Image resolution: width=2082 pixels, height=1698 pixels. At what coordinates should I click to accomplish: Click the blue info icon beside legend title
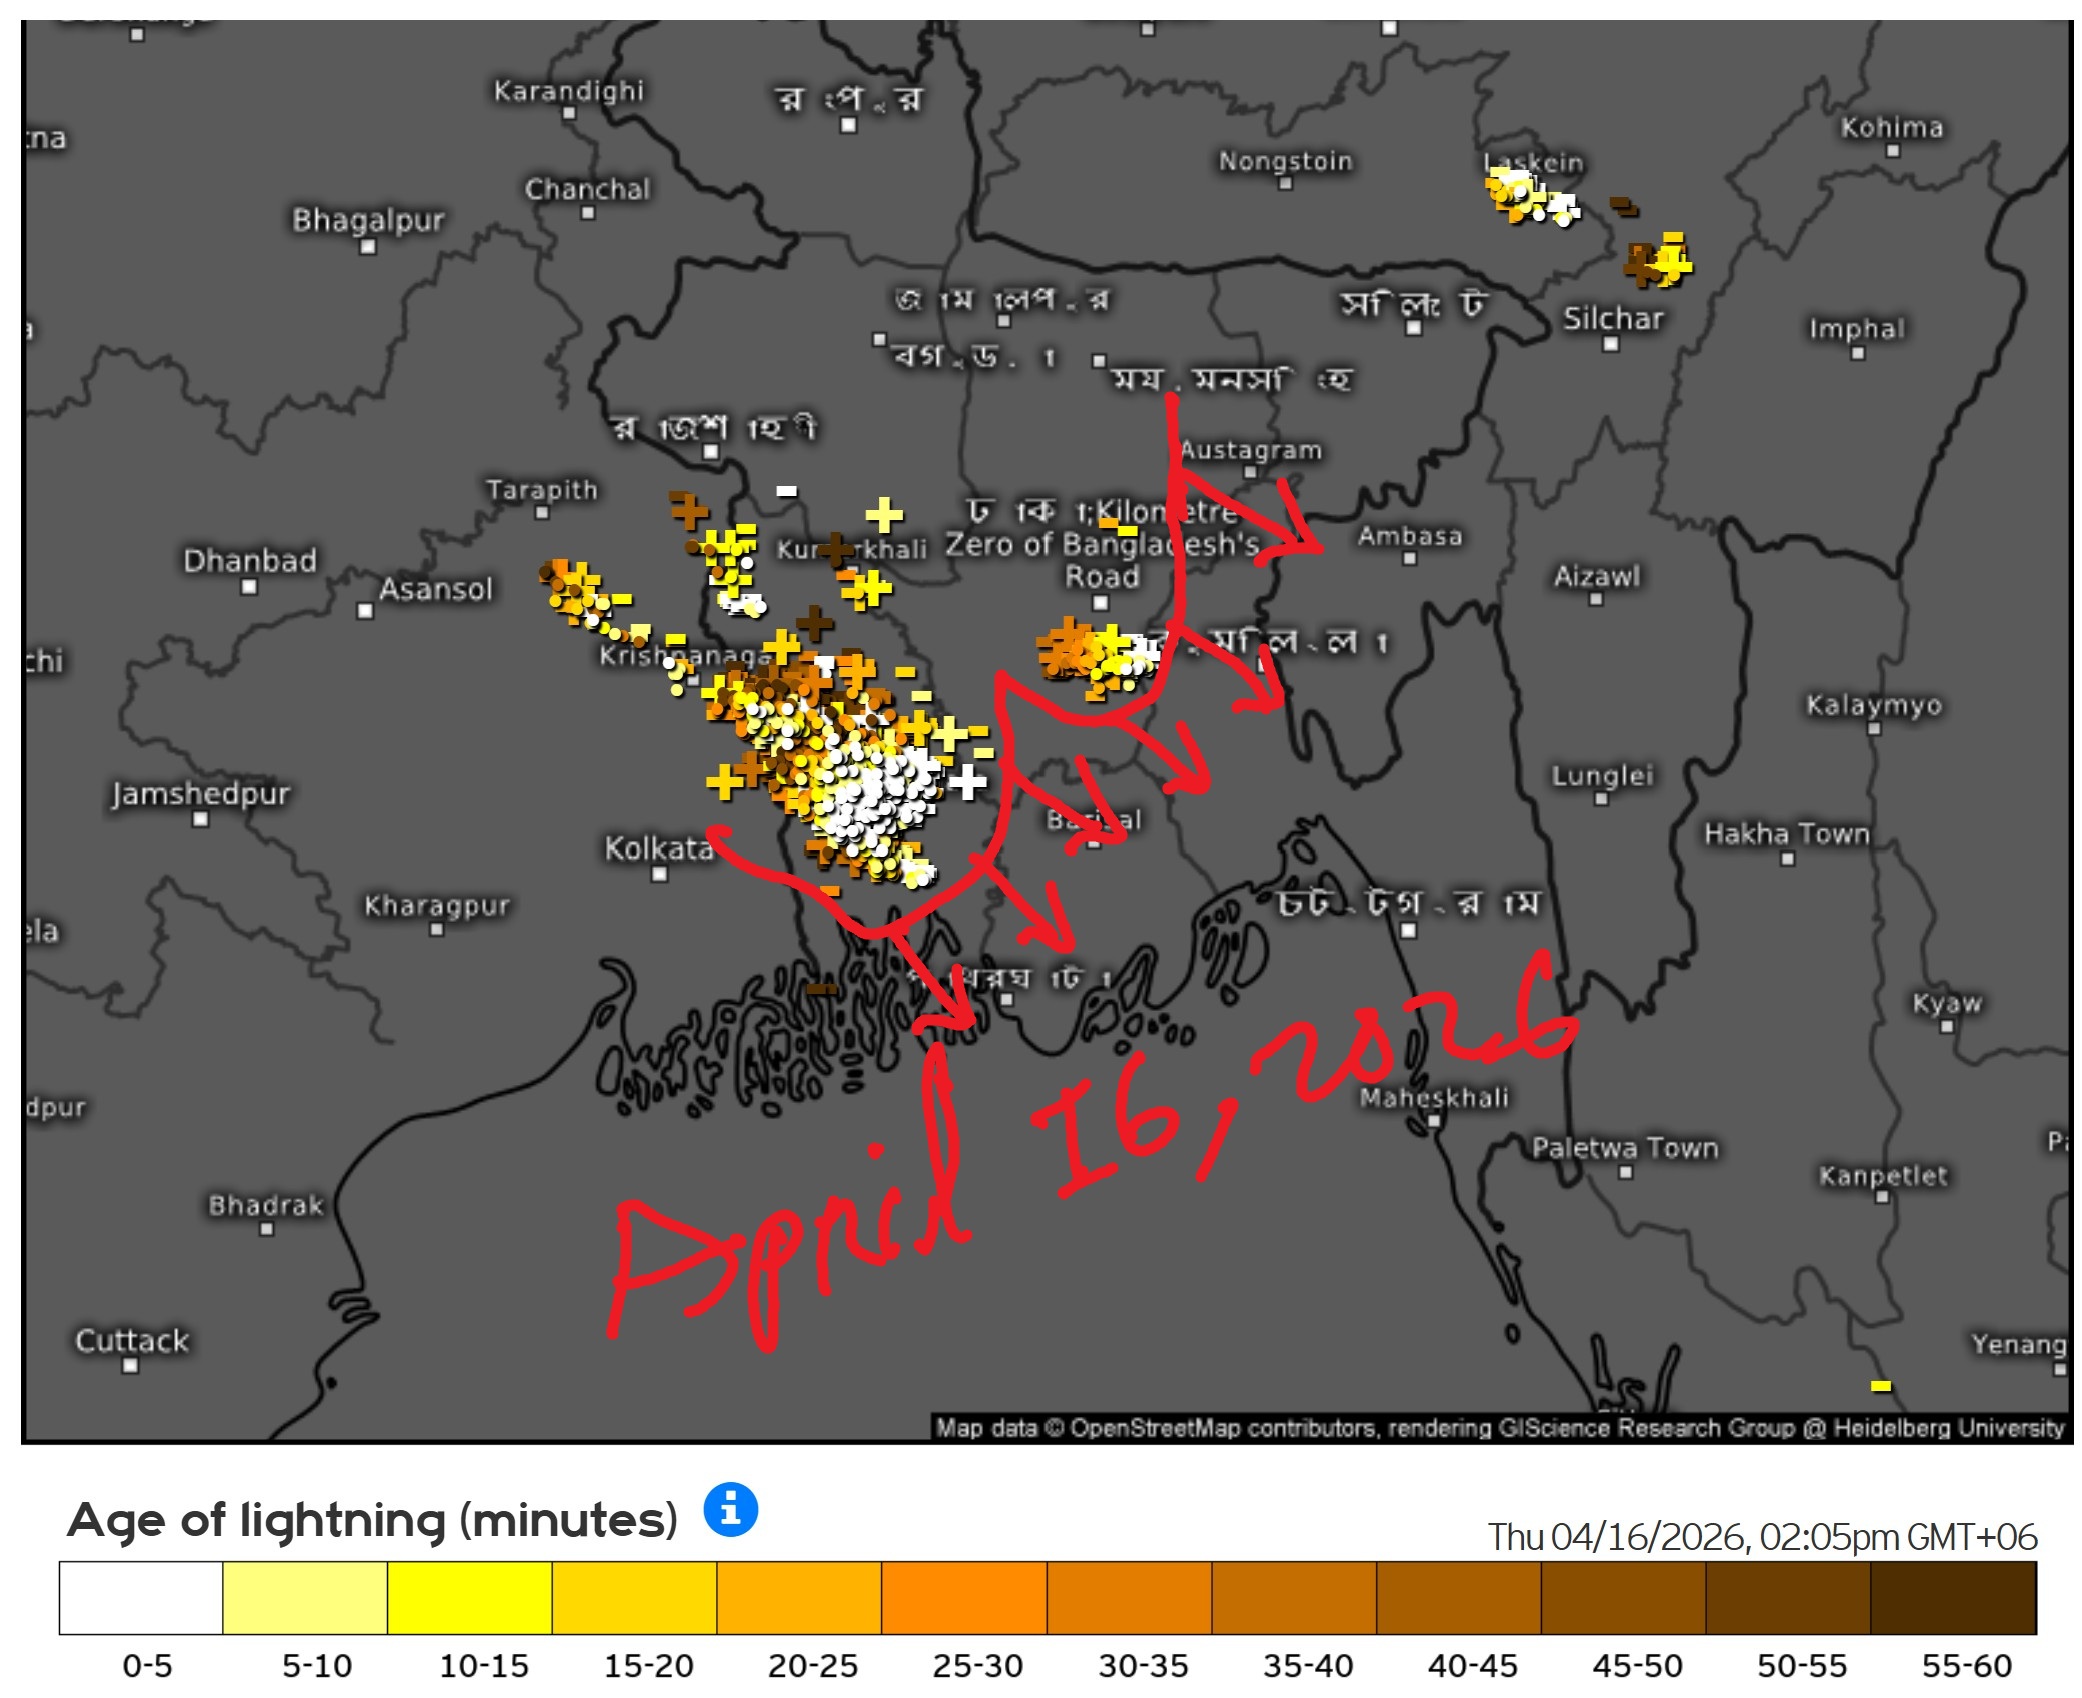point(730,1509)
